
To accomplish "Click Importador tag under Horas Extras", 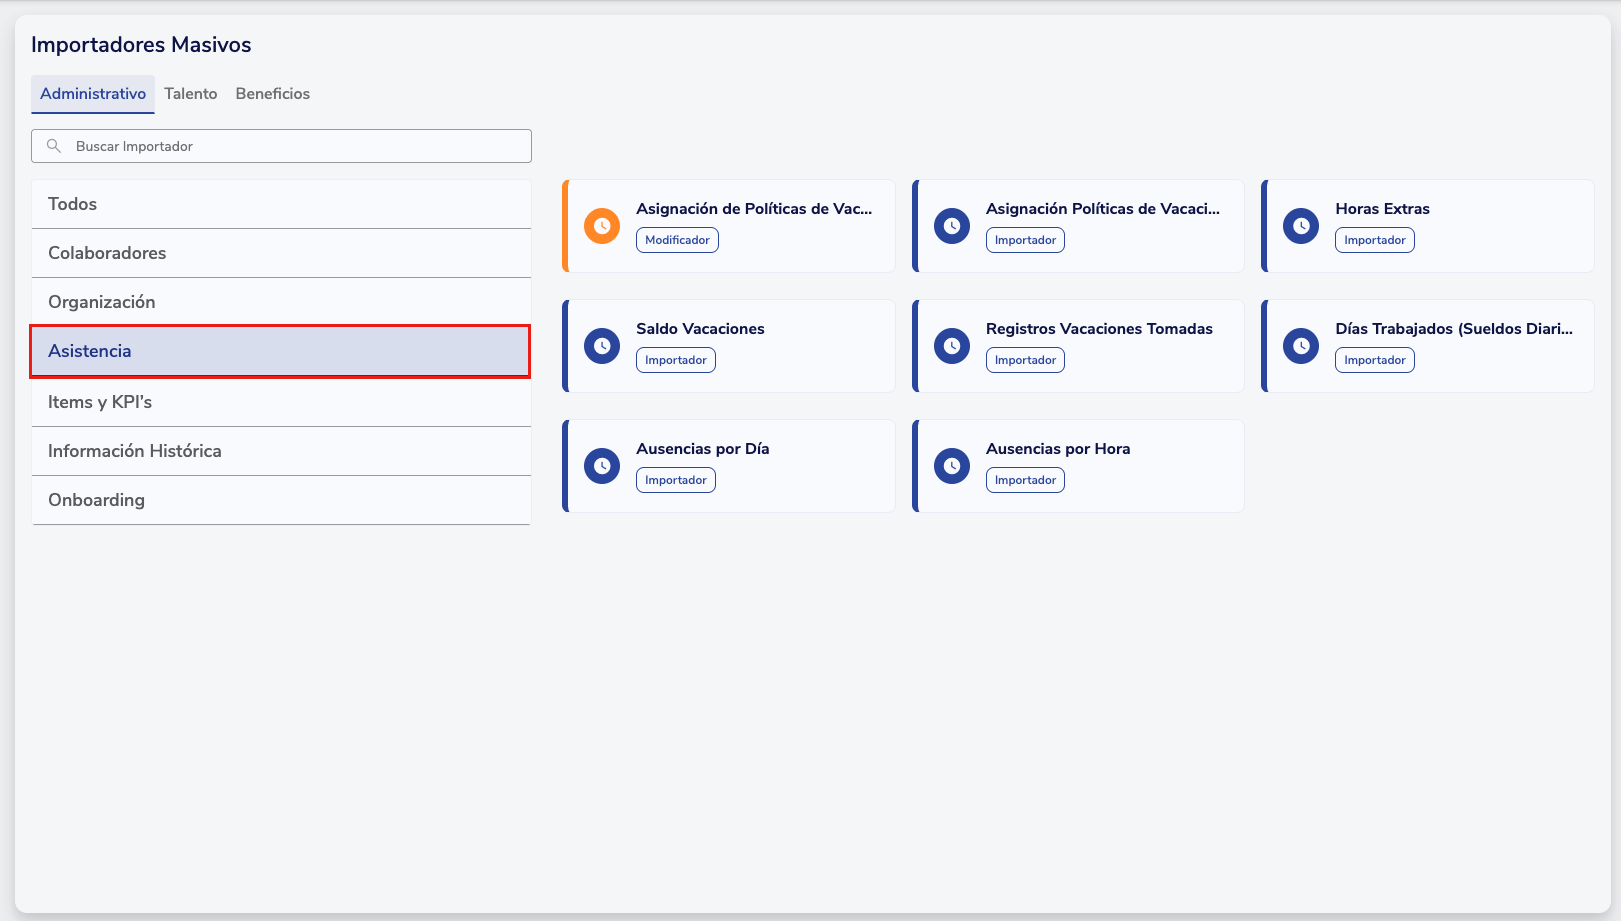I will tap(1374, 240).
